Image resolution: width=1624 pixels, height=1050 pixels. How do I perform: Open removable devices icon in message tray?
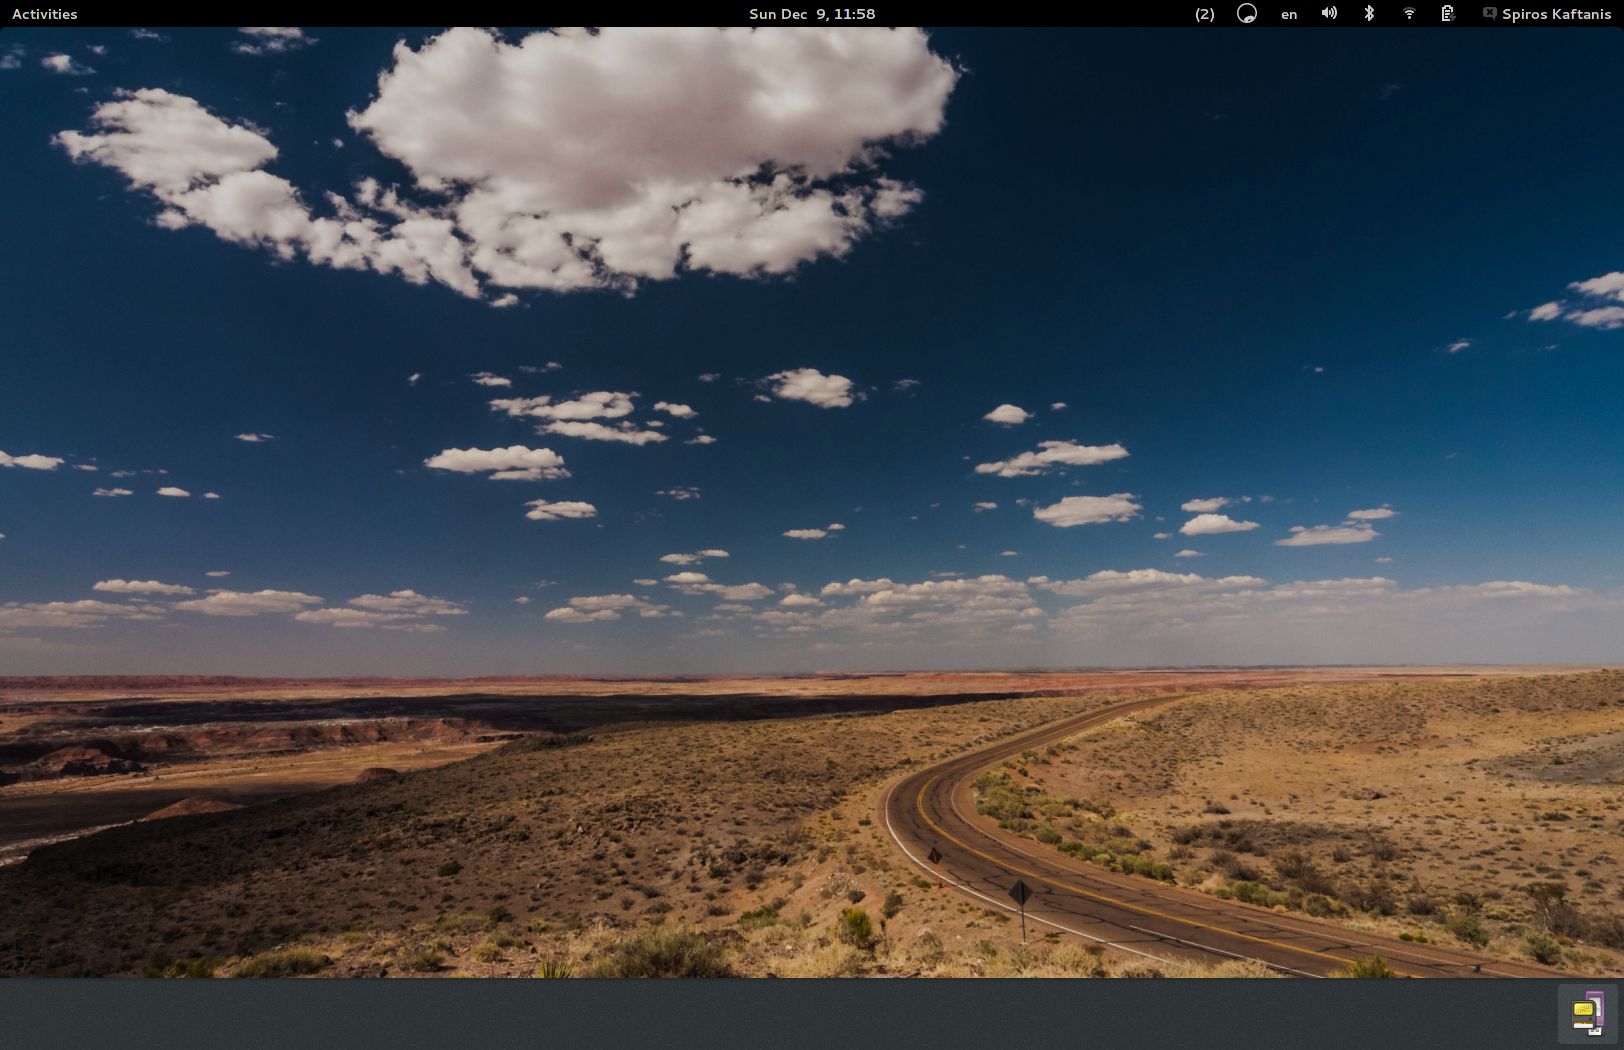[x=1587, y=1013]
